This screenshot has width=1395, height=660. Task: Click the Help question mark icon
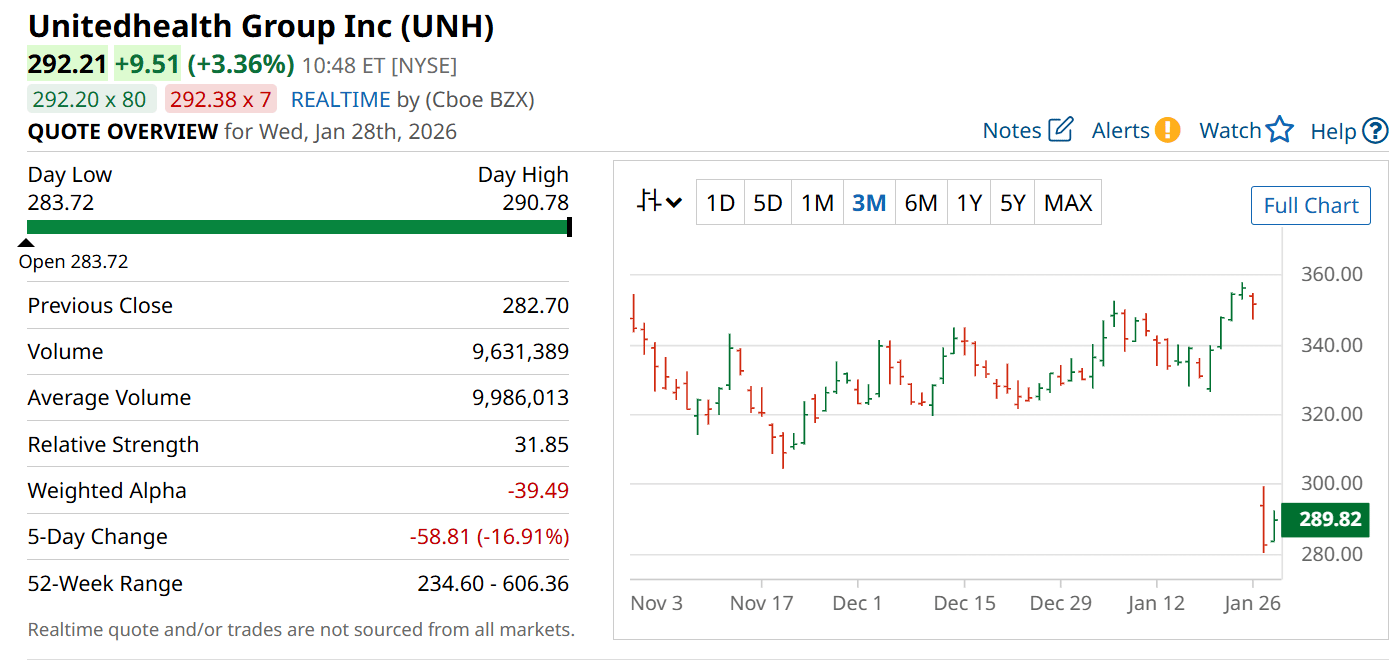pyautogui.click(x=1376, y=131)
